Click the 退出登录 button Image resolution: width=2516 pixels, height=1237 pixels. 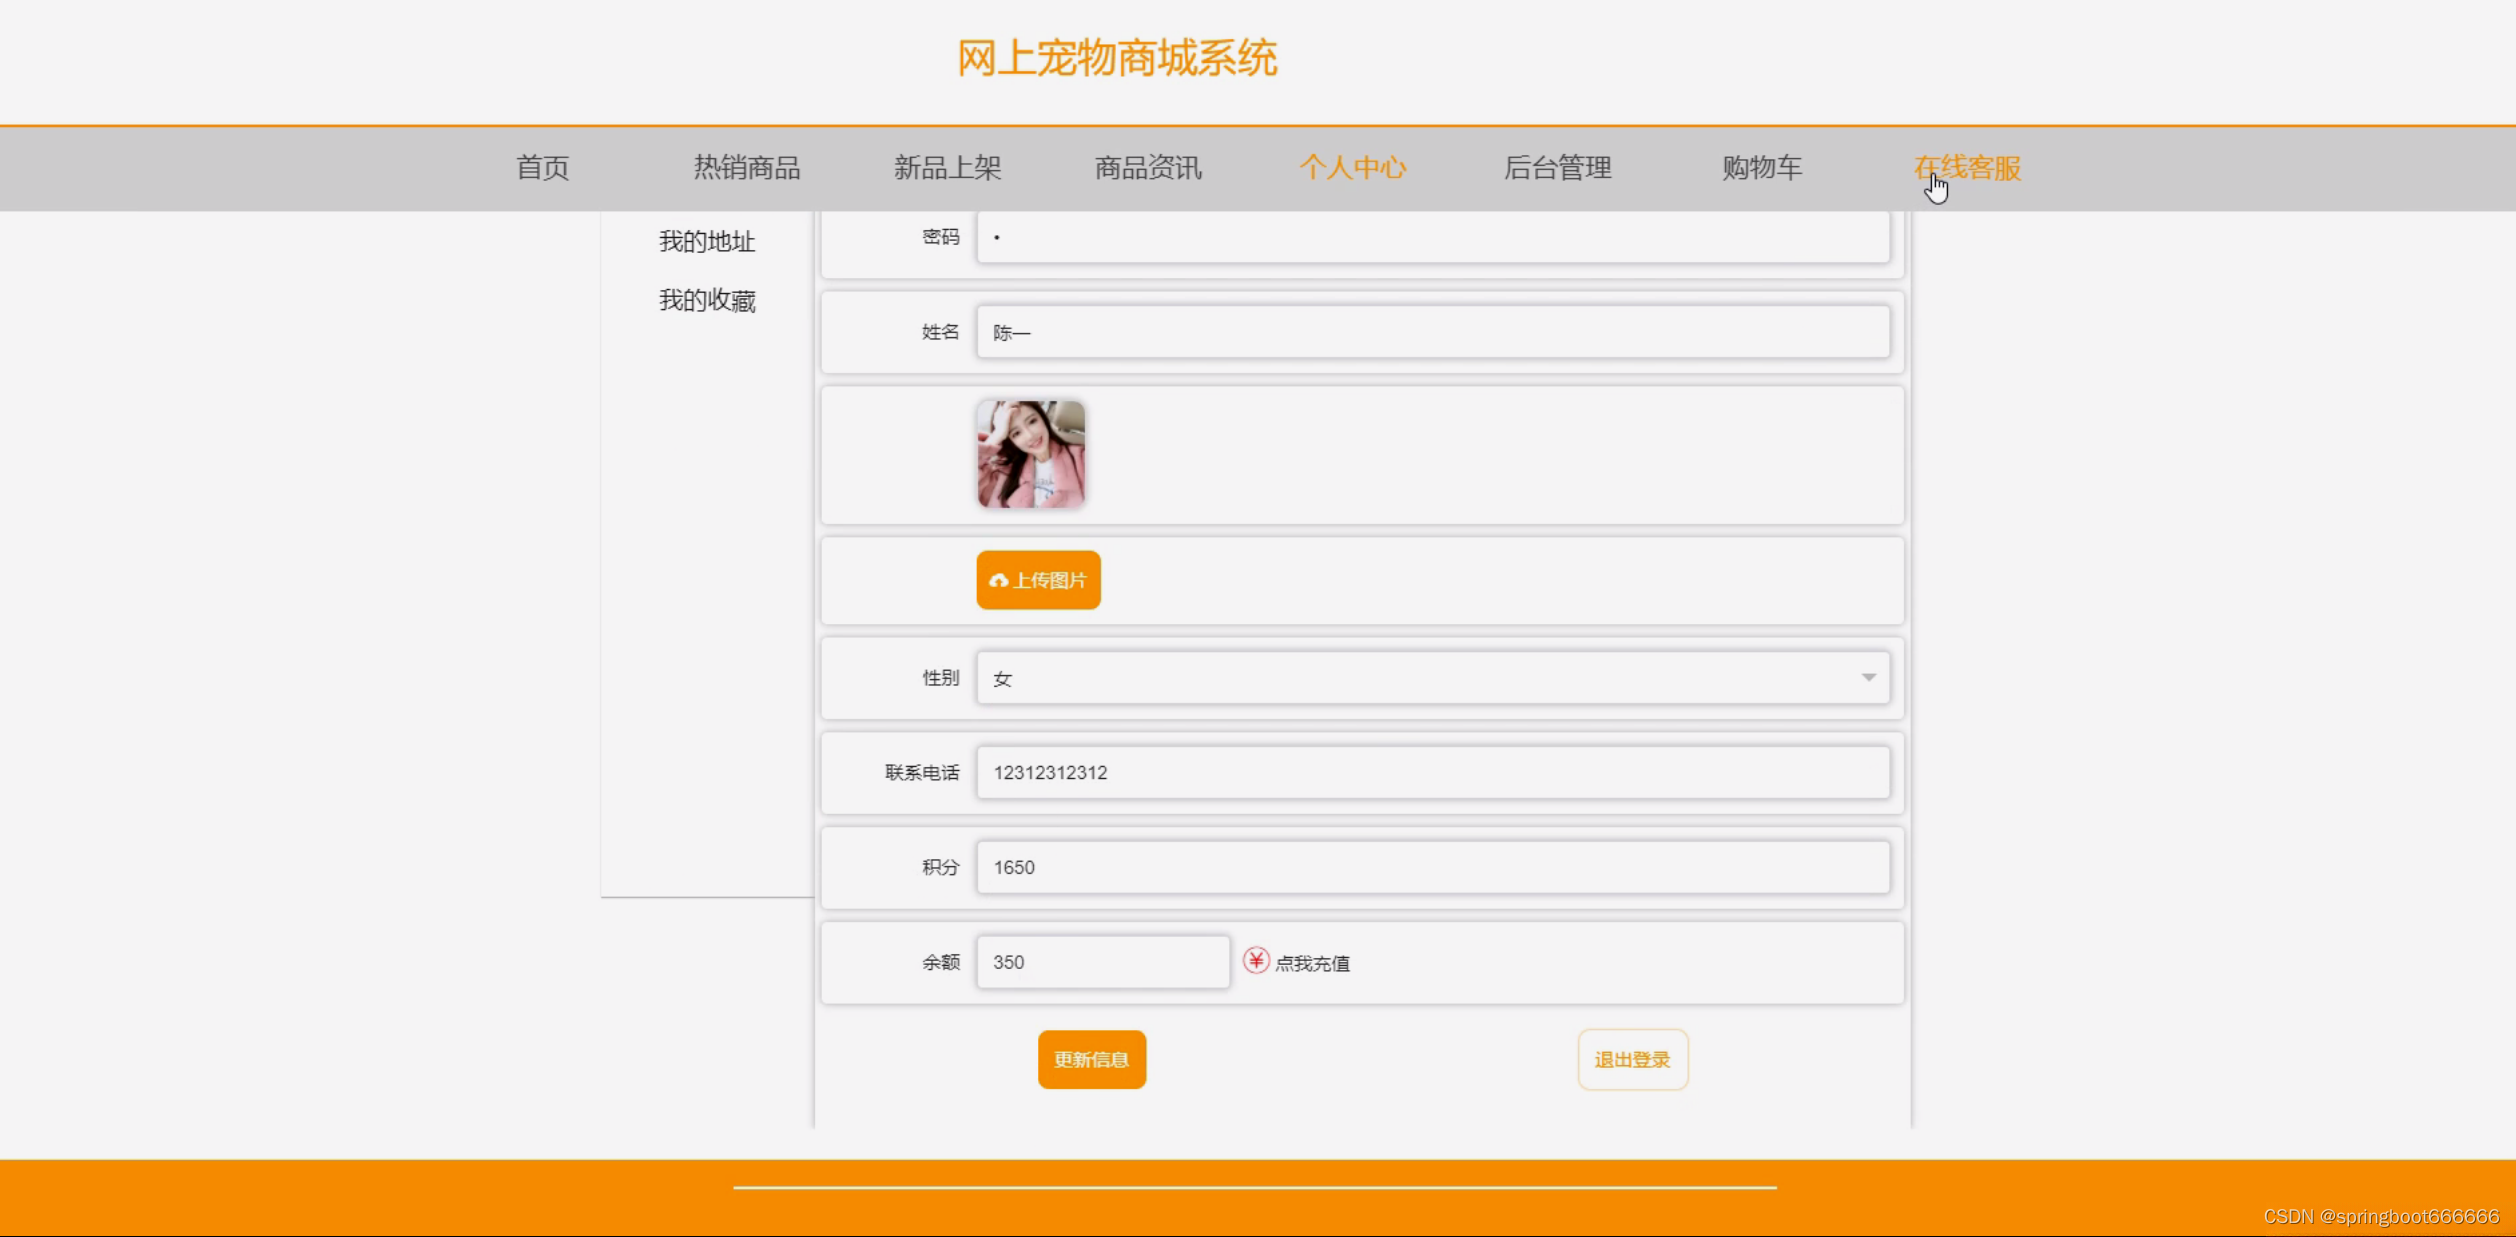click(1632, 1060)
